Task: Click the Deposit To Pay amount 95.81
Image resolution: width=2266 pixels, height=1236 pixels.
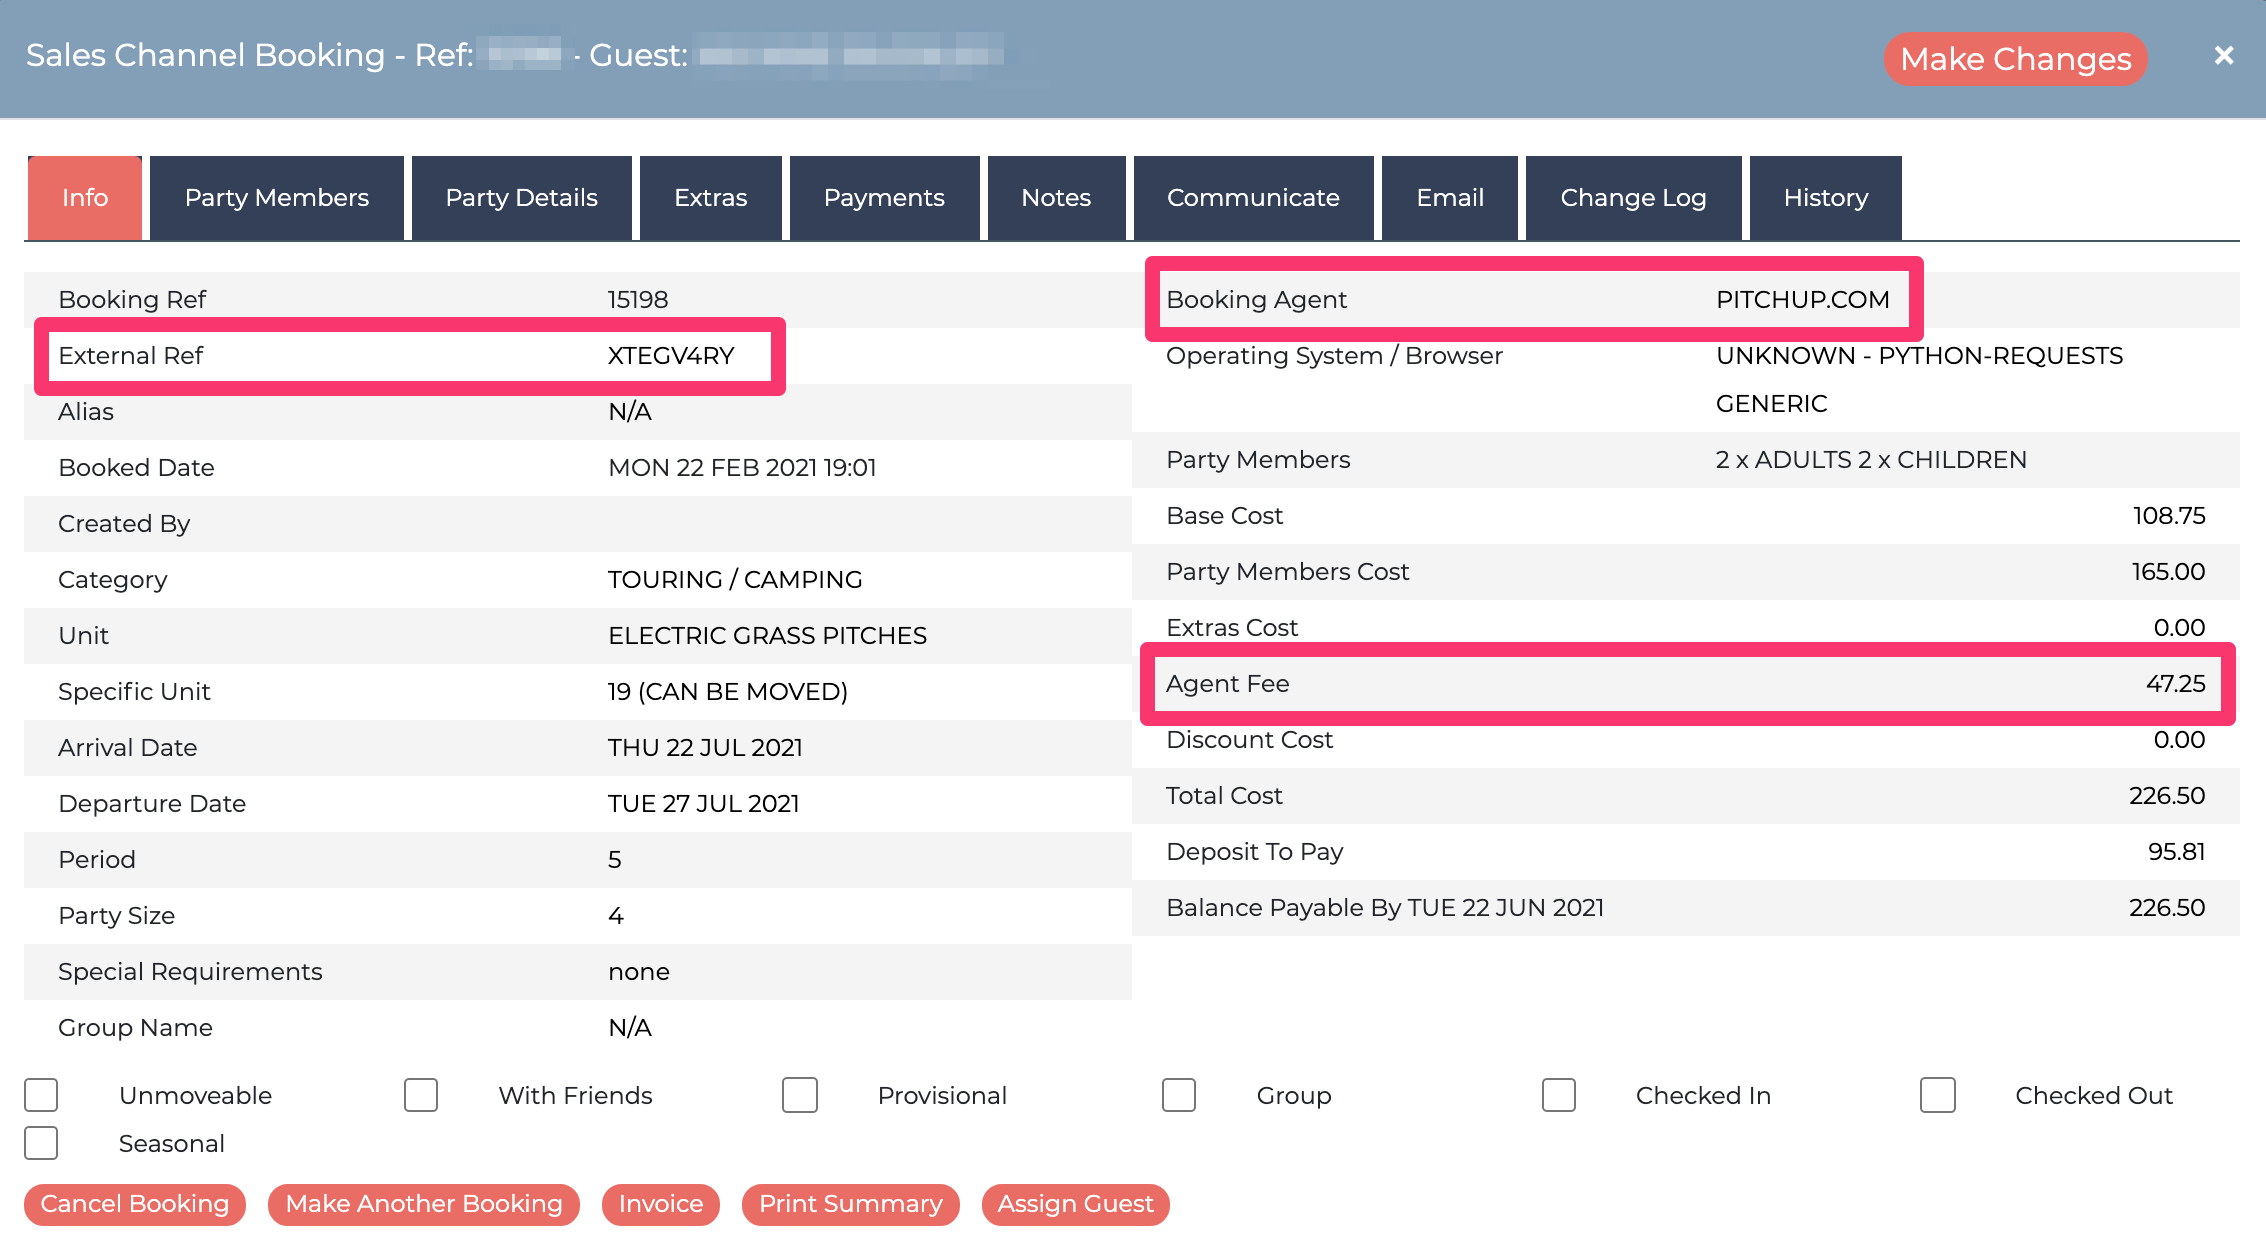Action: (2177, 852)
